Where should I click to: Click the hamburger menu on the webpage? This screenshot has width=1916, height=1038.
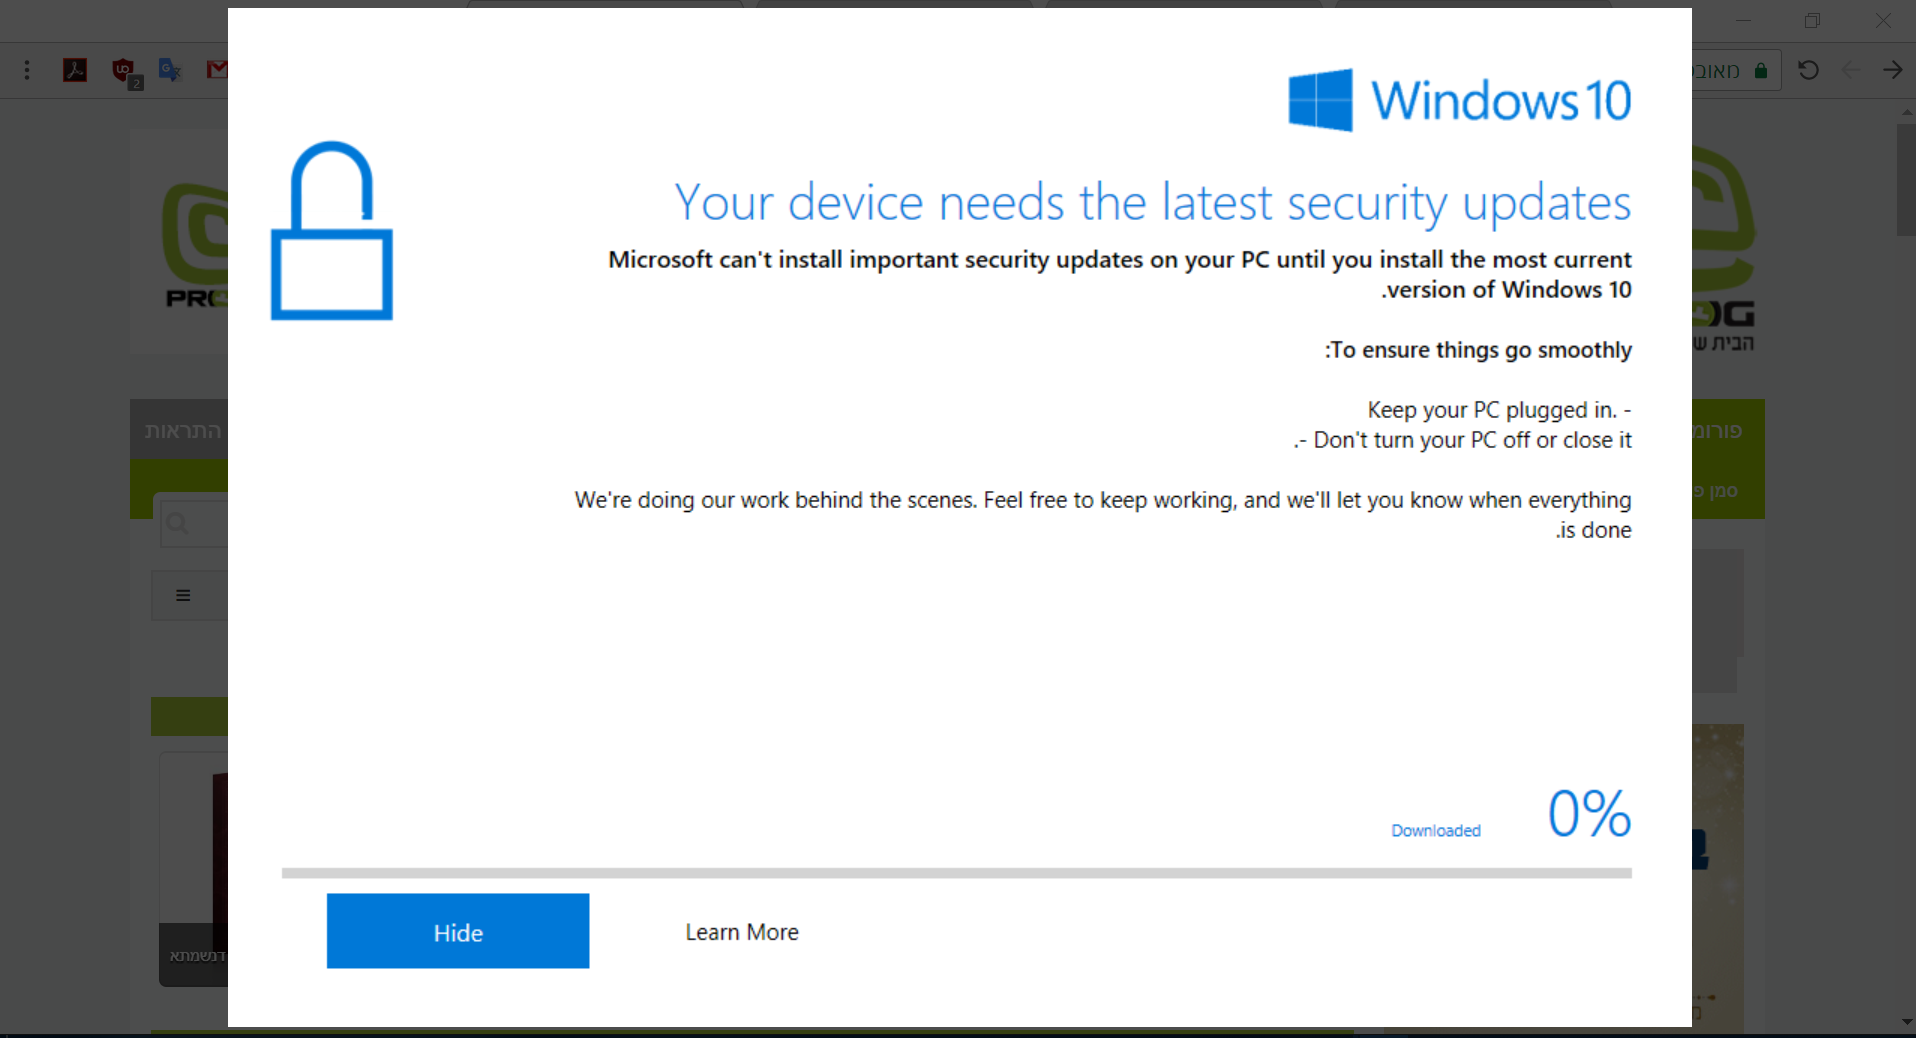tap(183, 596)
